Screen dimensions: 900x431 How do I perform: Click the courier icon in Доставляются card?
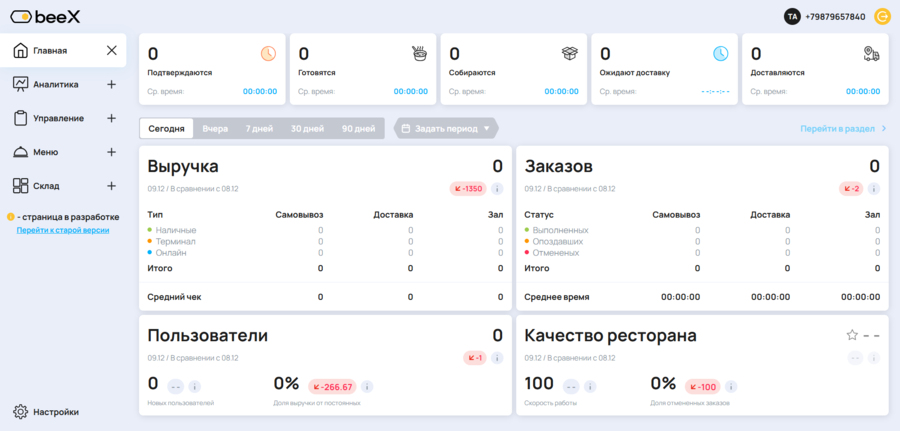tap(871, 53)
